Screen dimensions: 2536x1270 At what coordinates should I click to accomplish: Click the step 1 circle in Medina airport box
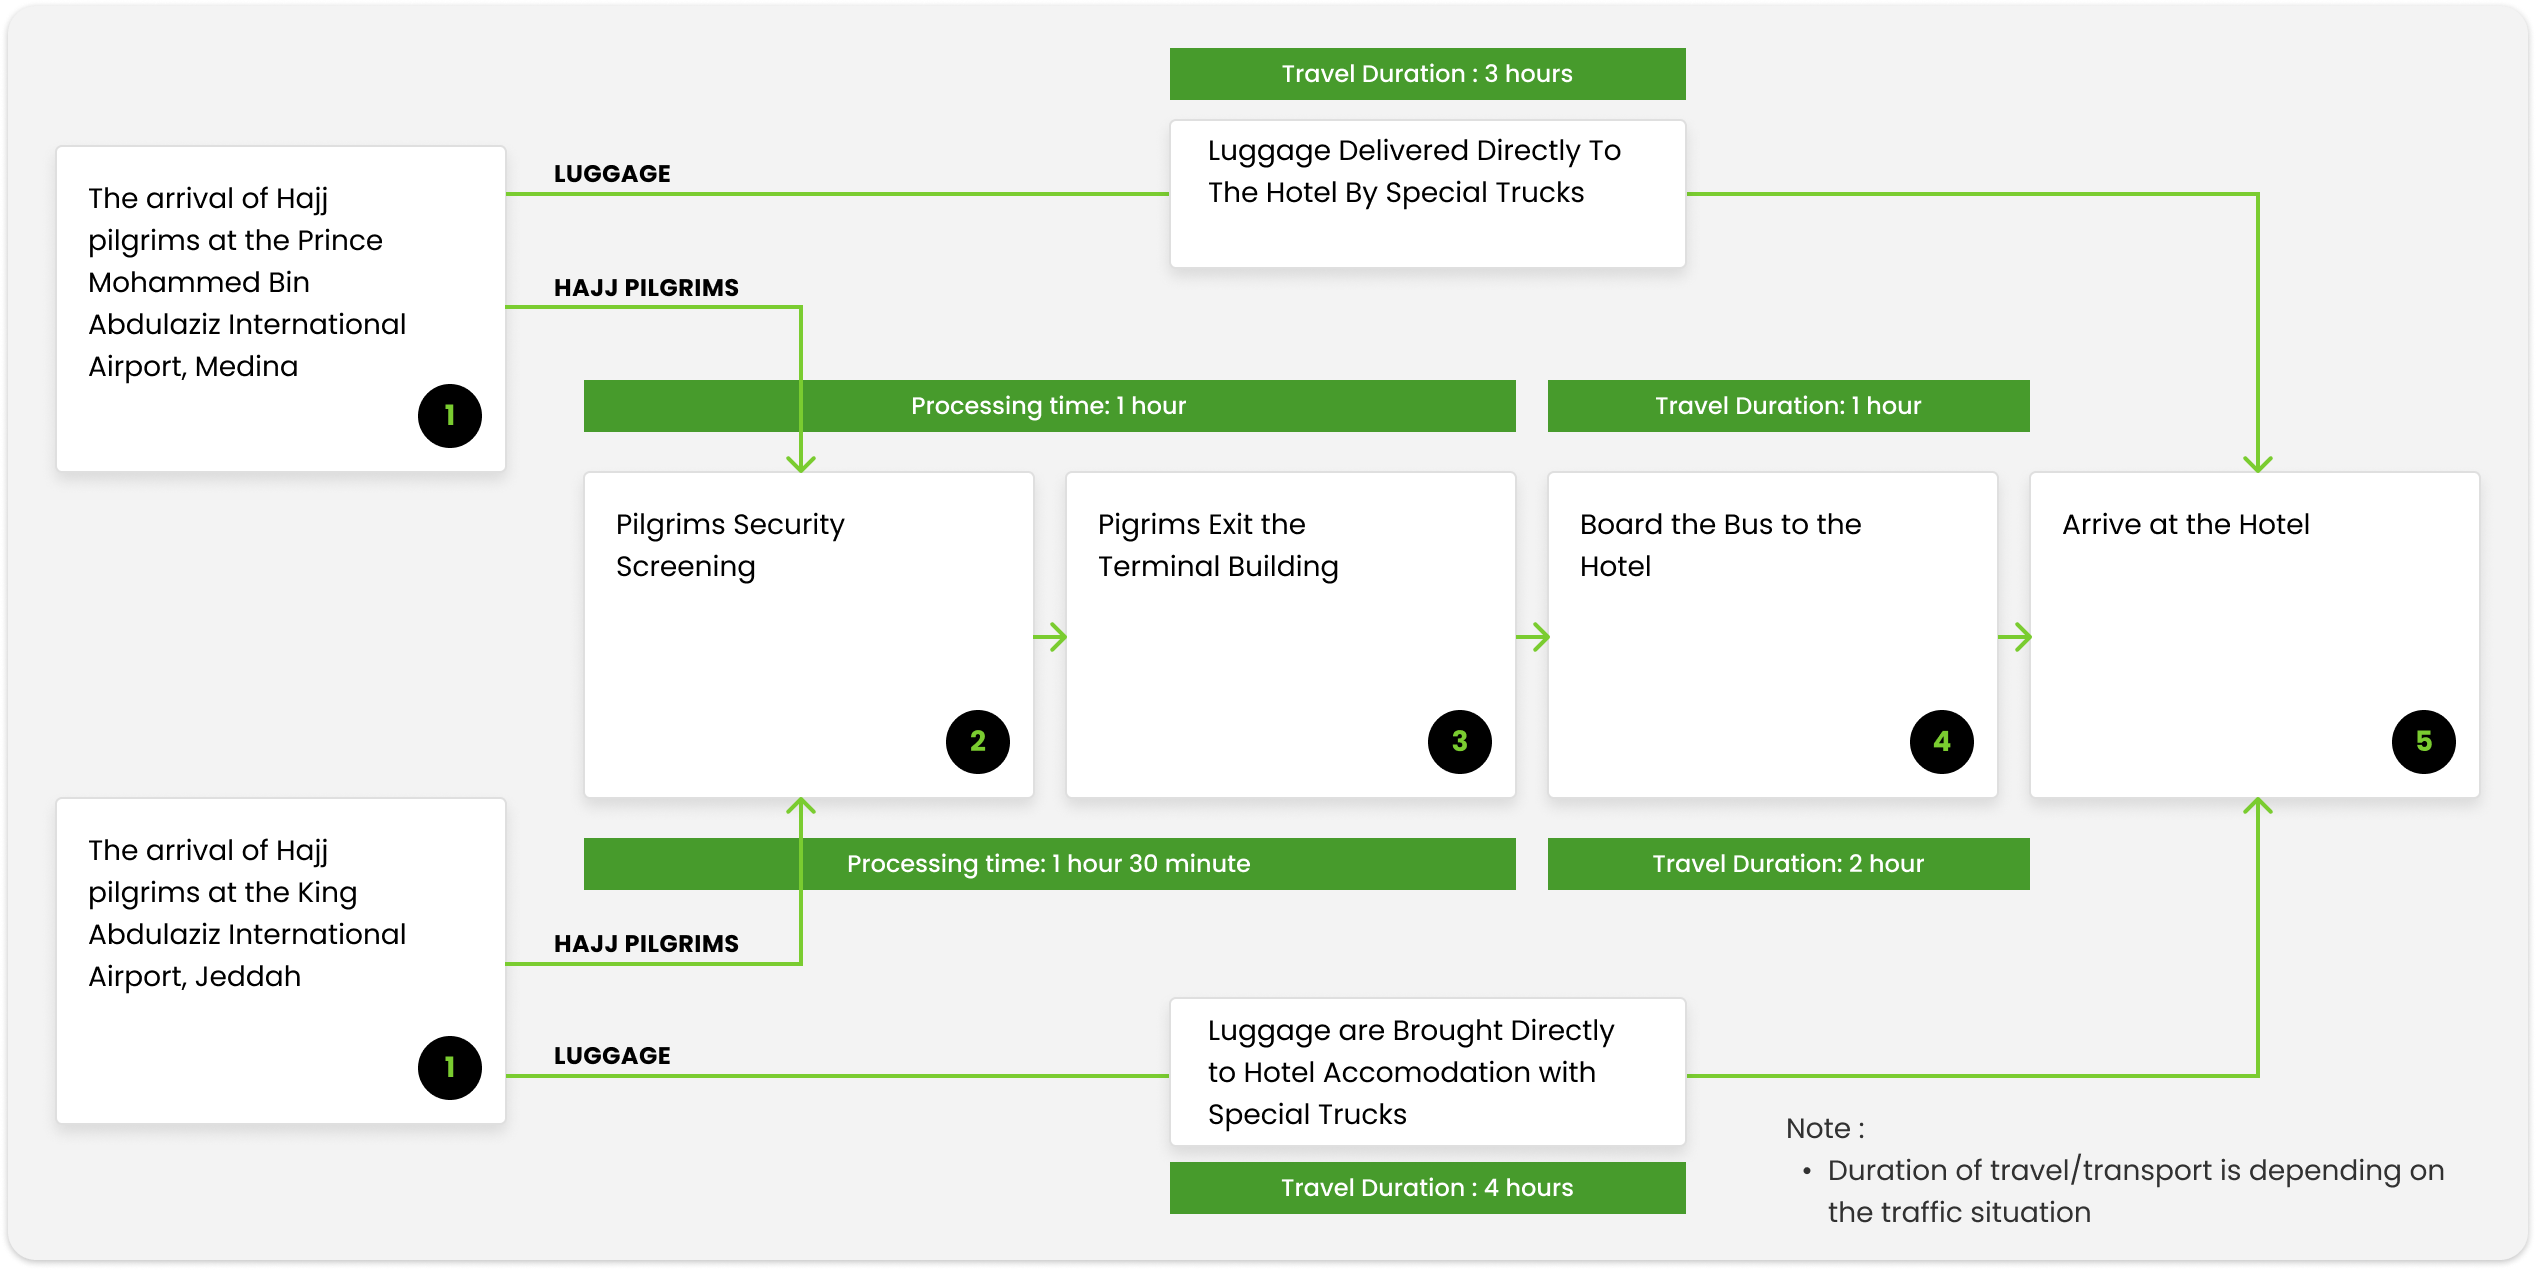450,416
